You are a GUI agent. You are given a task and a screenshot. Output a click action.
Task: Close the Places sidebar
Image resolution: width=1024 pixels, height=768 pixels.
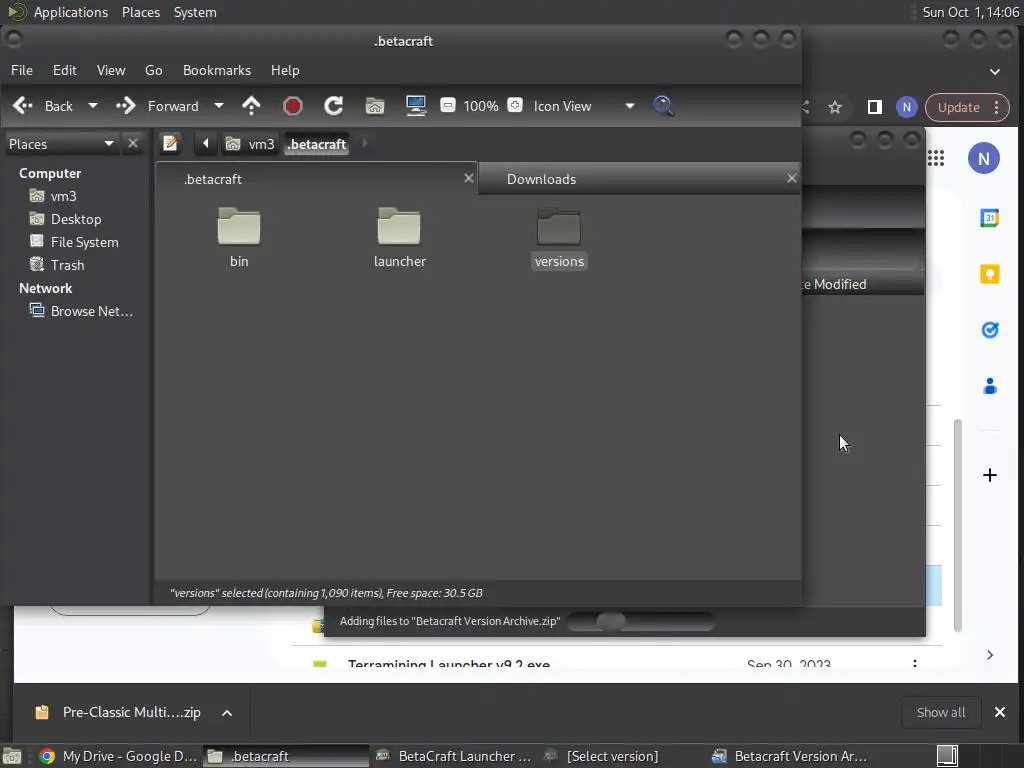tap(133, 143)
